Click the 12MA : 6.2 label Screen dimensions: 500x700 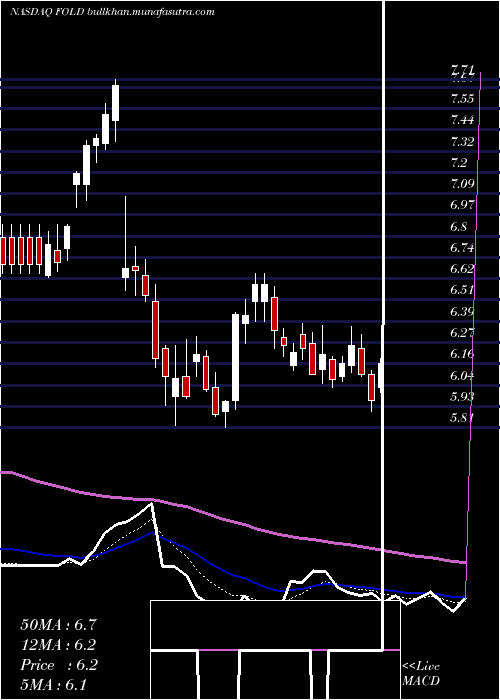(58, 645)
